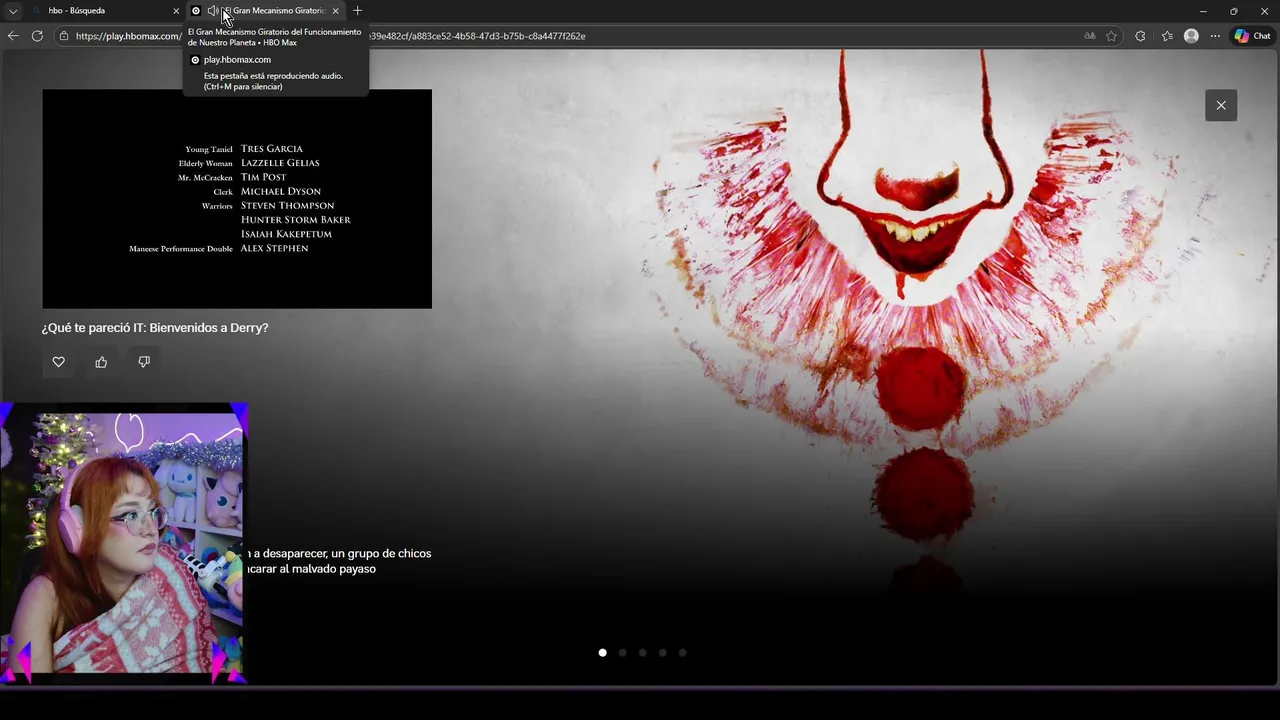1280x720 pixels.
Task: Add IT: Bienvenidos a Derry to favorites with heart icon
Action: [59, 362]
